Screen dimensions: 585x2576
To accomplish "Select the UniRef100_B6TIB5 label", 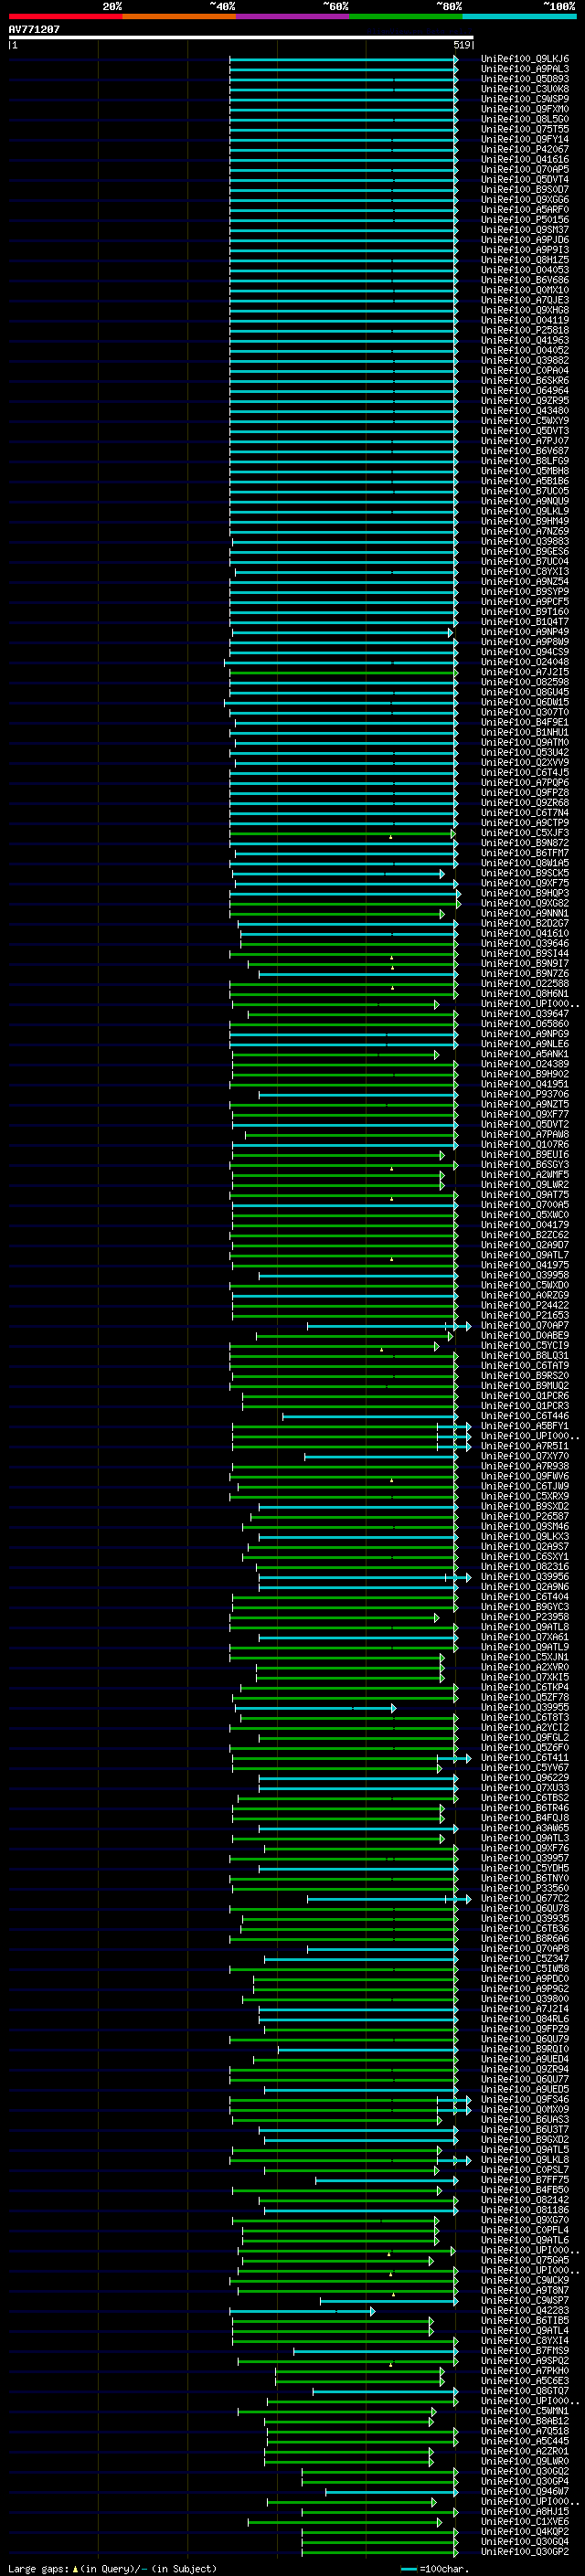I will tap(525, 2320).
